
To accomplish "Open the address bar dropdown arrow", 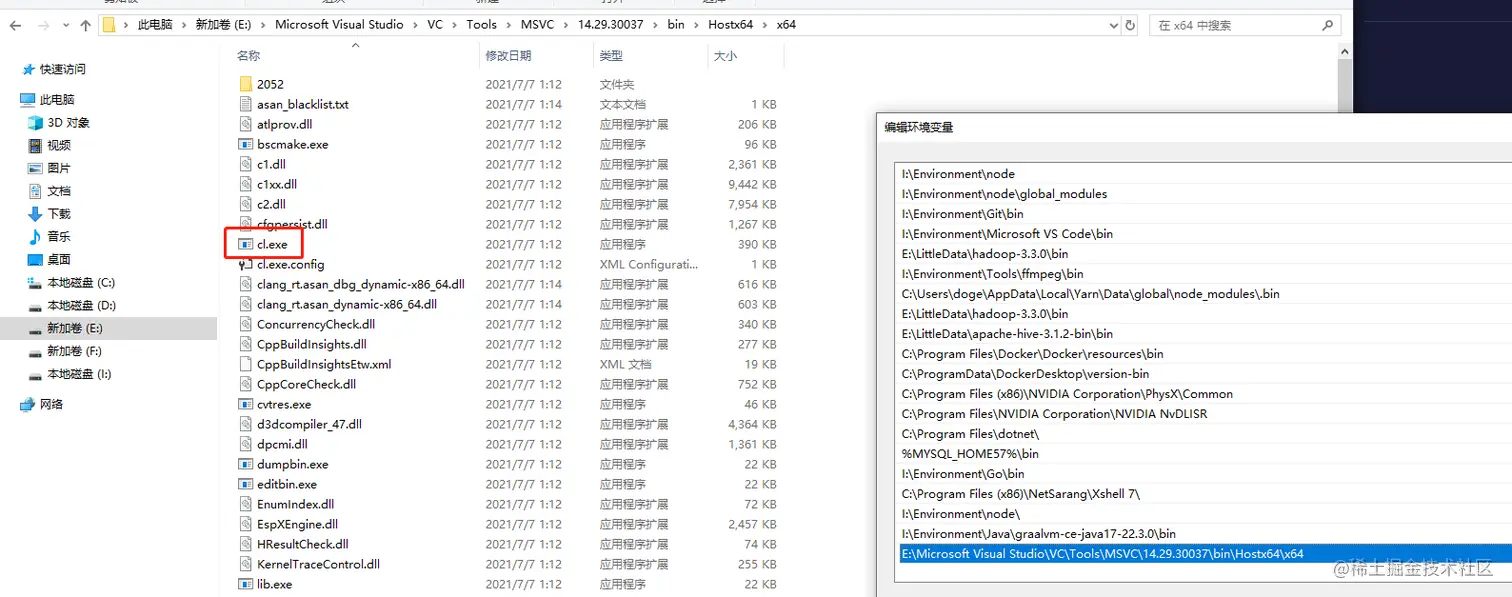I will (x=1113, y=25).
